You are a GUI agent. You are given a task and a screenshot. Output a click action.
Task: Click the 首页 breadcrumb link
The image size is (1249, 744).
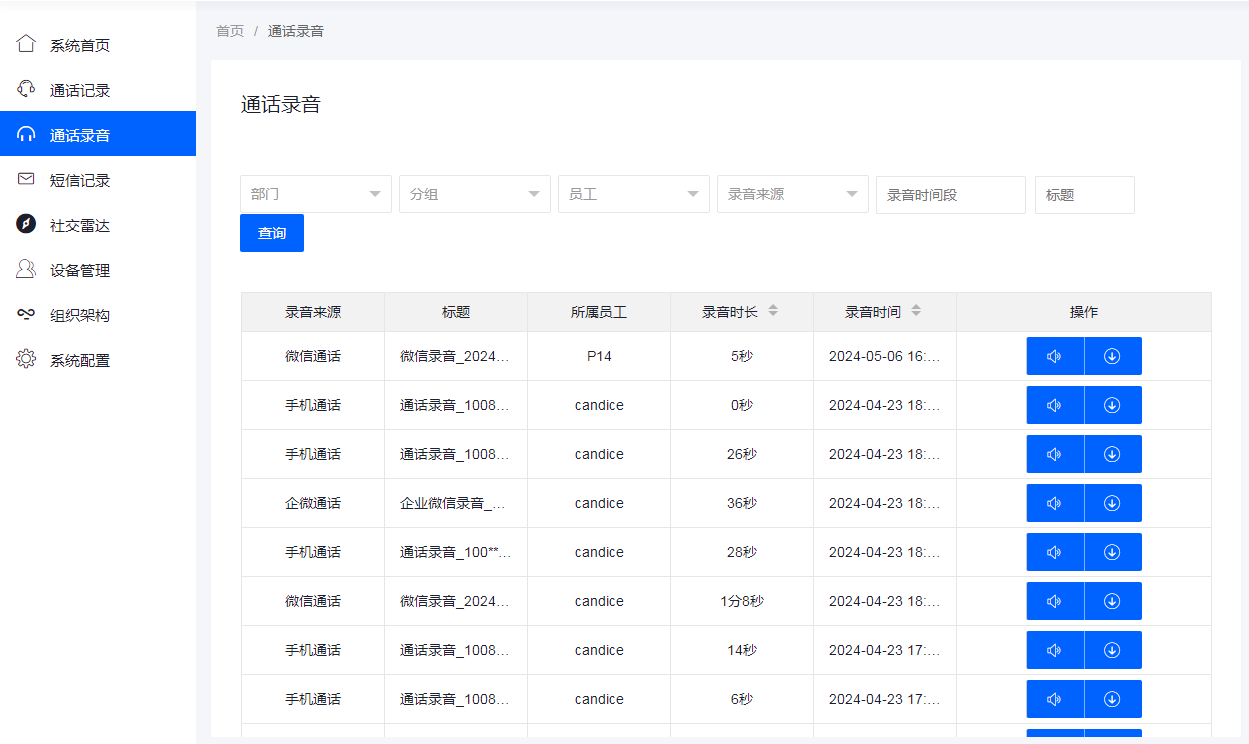coord(230,31)
